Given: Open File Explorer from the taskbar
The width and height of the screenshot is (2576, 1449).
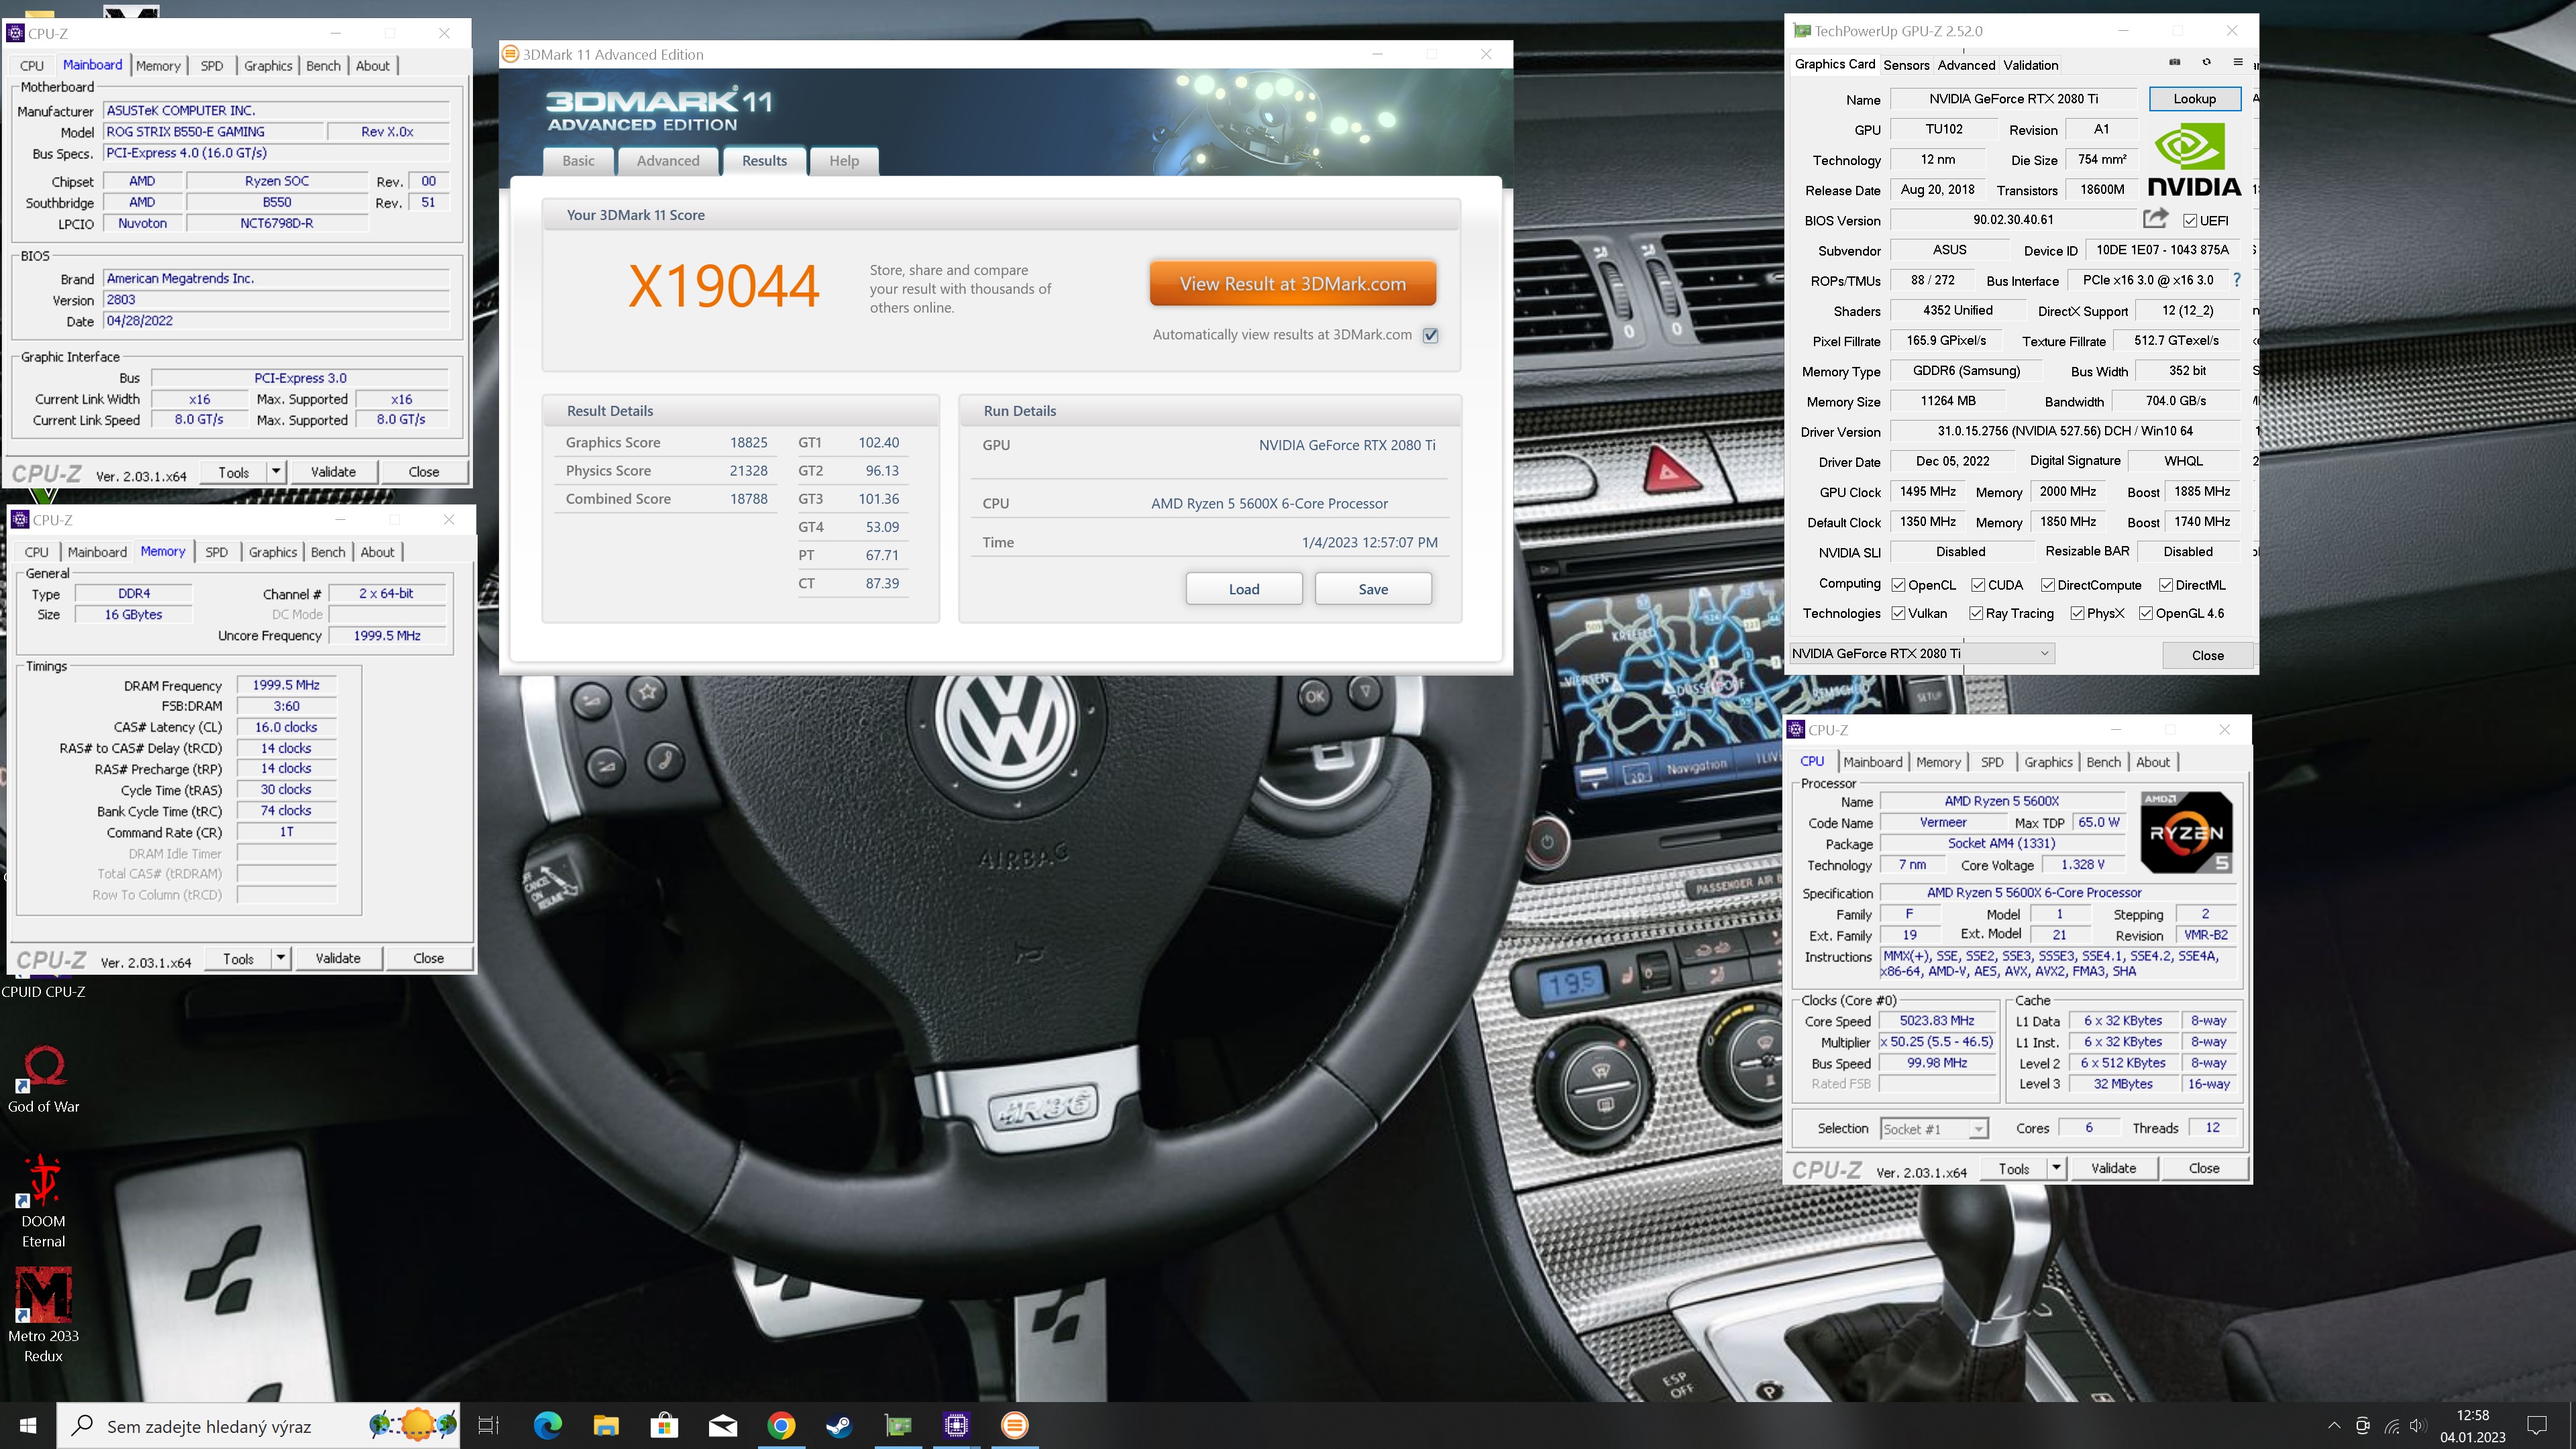Looking at the screenshot, I should pos(606,1425).
